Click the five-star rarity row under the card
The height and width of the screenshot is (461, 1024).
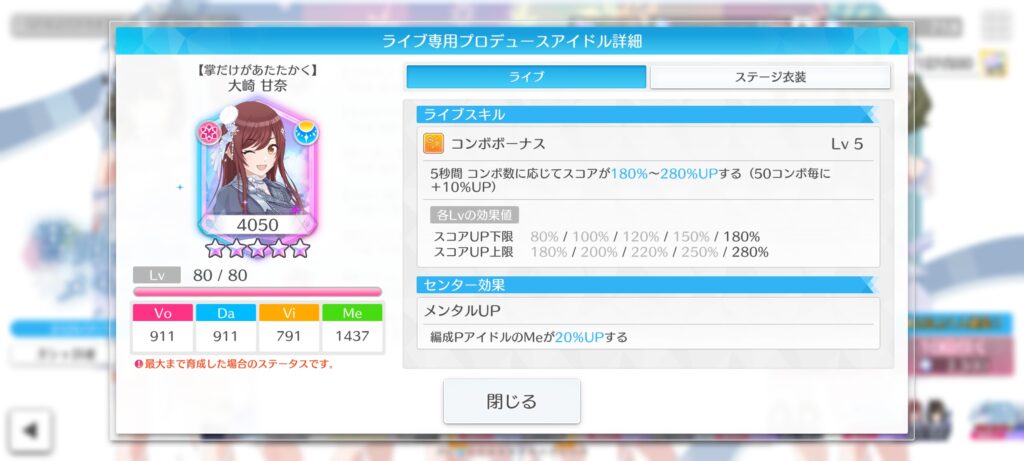coord(257,248)
